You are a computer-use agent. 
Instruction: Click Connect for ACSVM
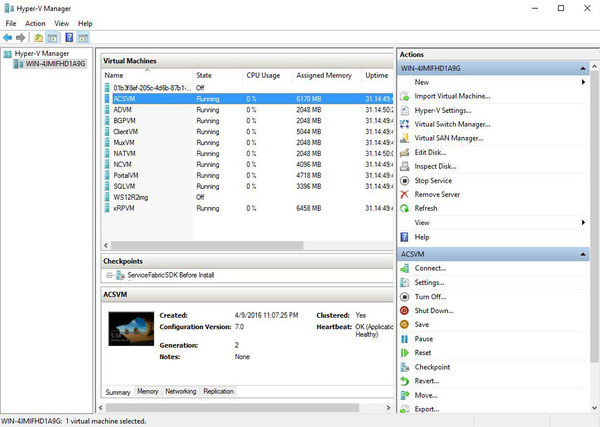430,268
